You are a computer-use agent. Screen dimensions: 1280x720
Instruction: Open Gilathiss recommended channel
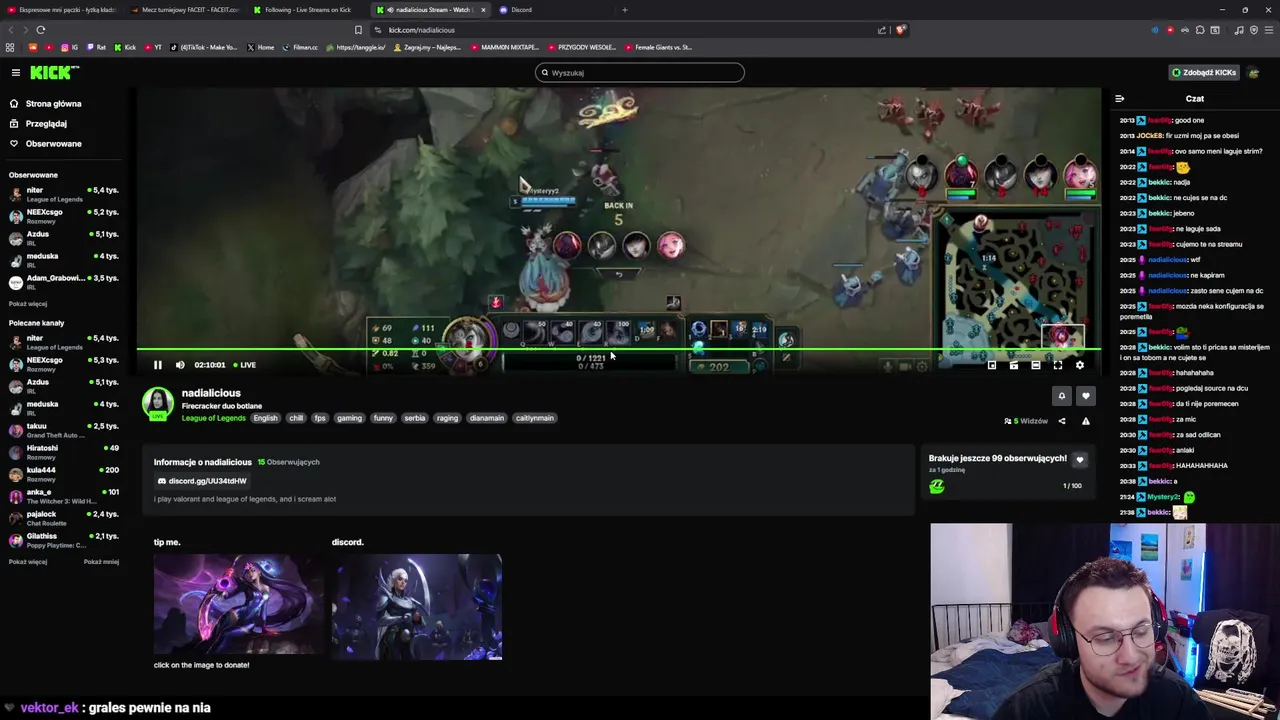pyautogui.click(x=63, y=540)
